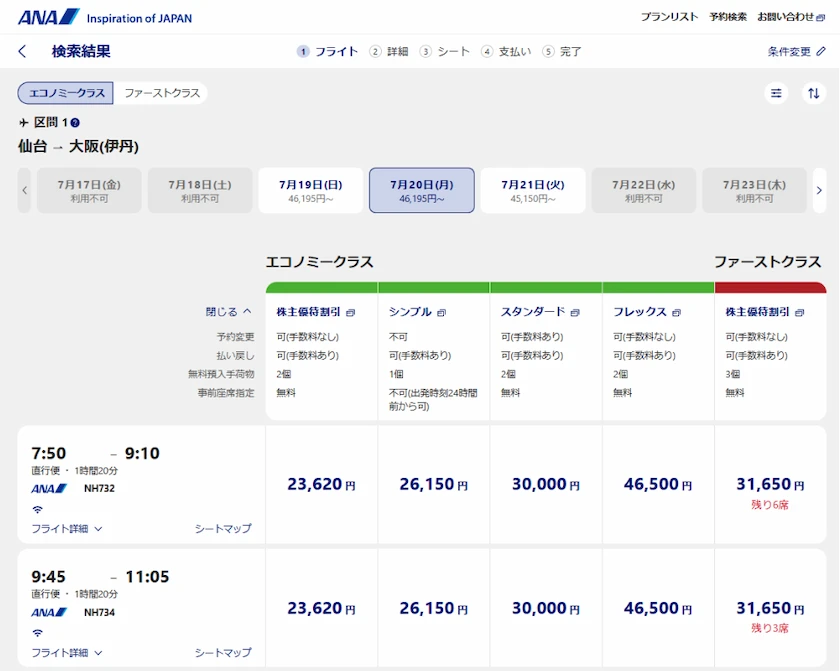Show later dates with right arrow
The width and height of the screenshot is (840, 671).
[x=819, y=191]
